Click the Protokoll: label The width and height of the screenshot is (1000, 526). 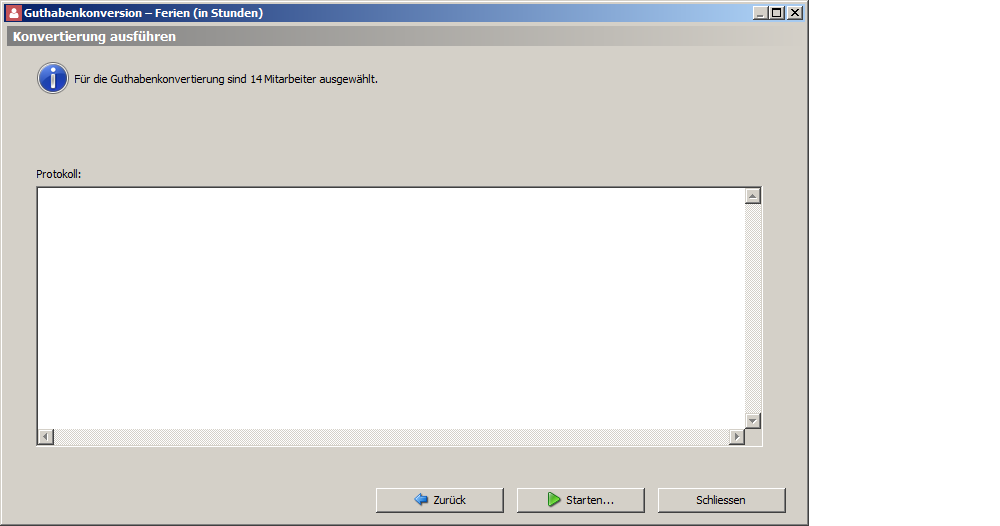(59, 174)
